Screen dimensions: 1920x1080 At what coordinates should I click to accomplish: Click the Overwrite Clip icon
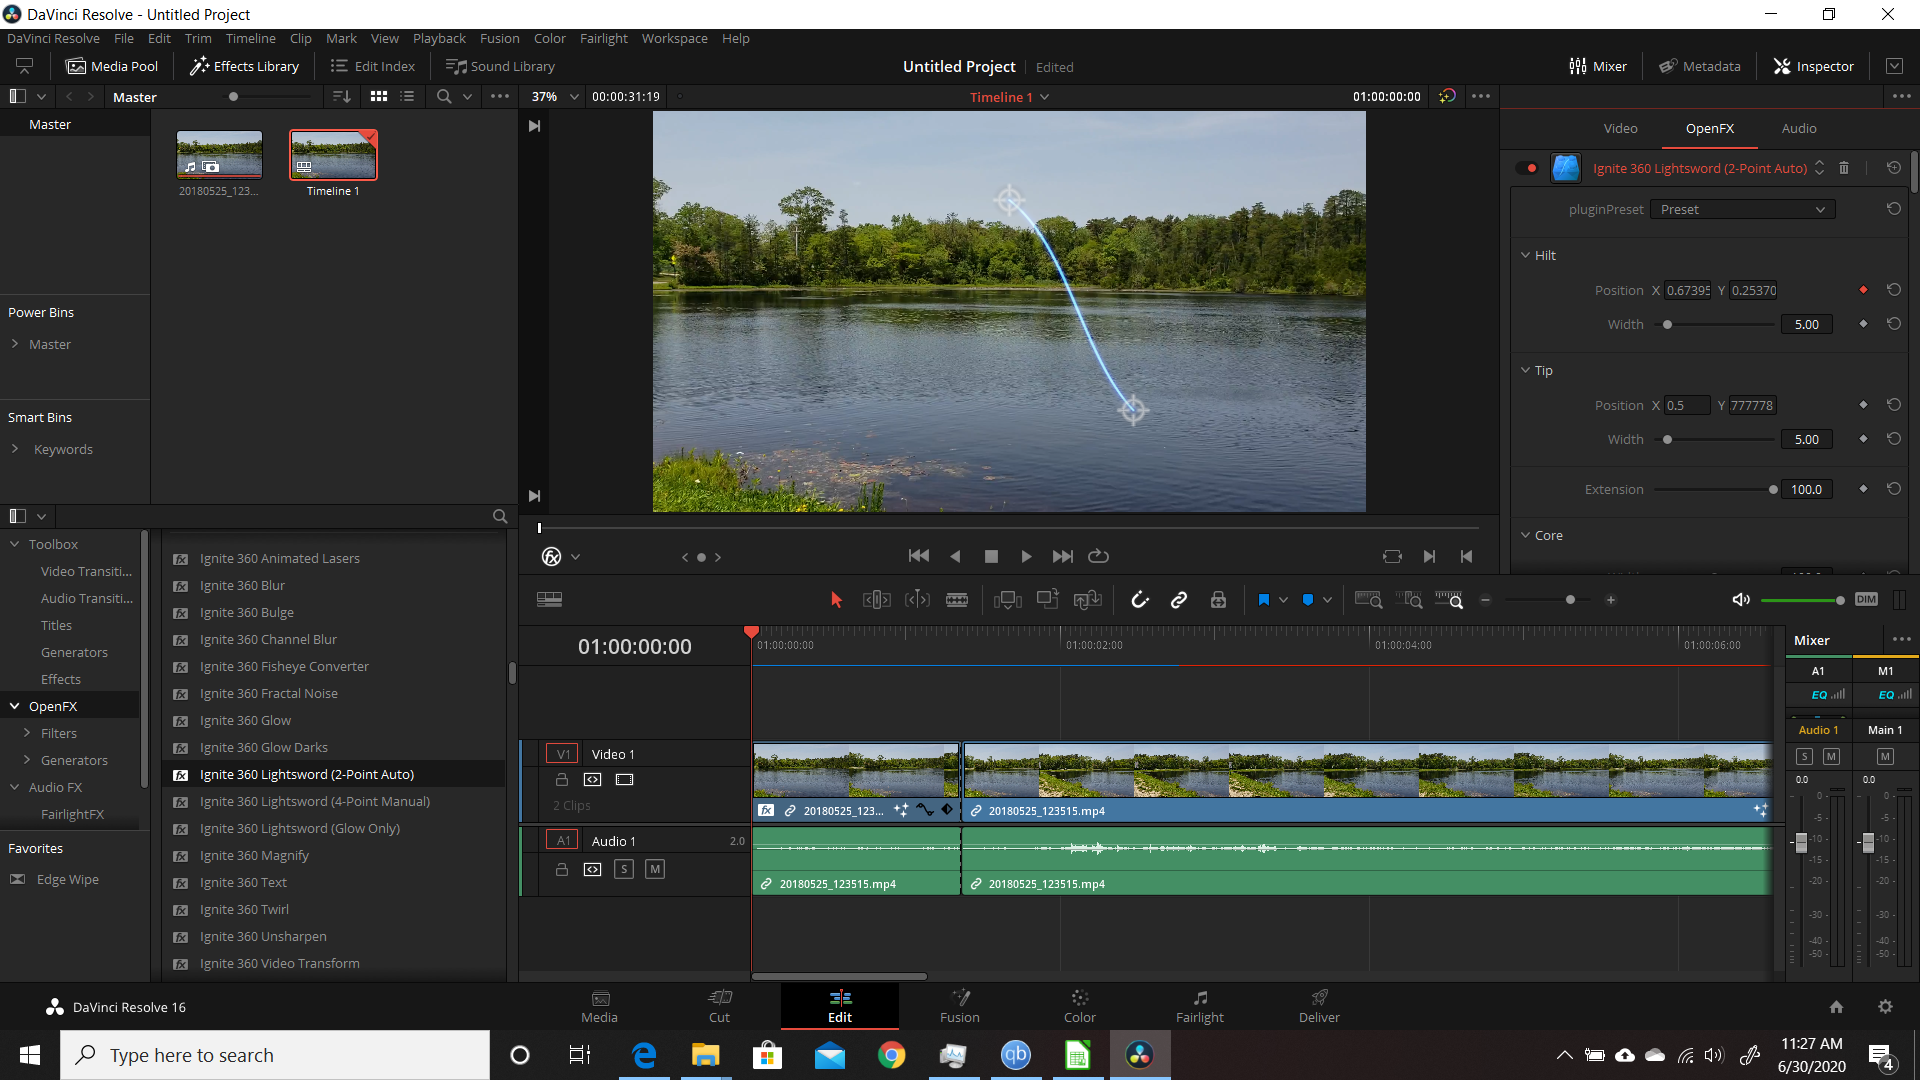click(x=1047, y=599)
